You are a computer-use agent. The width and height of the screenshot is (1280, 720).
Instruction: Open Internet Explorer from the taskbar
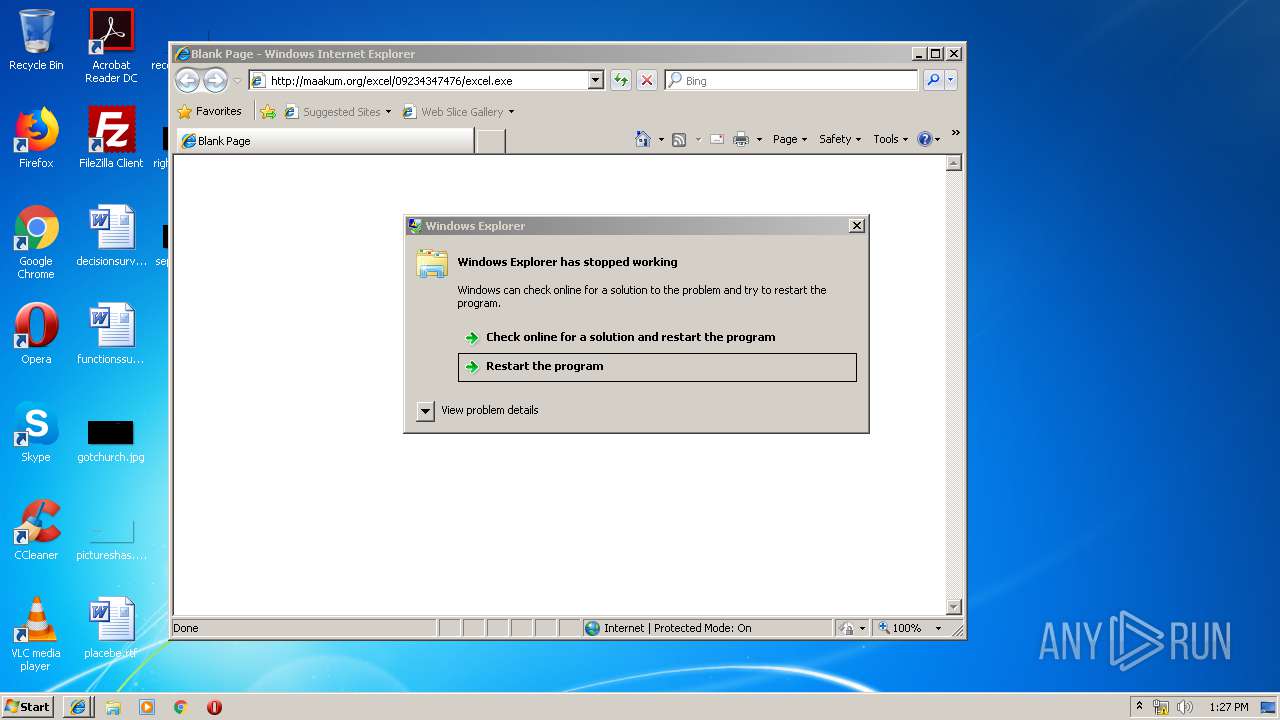pyautogui.click(x=79, y=707)
